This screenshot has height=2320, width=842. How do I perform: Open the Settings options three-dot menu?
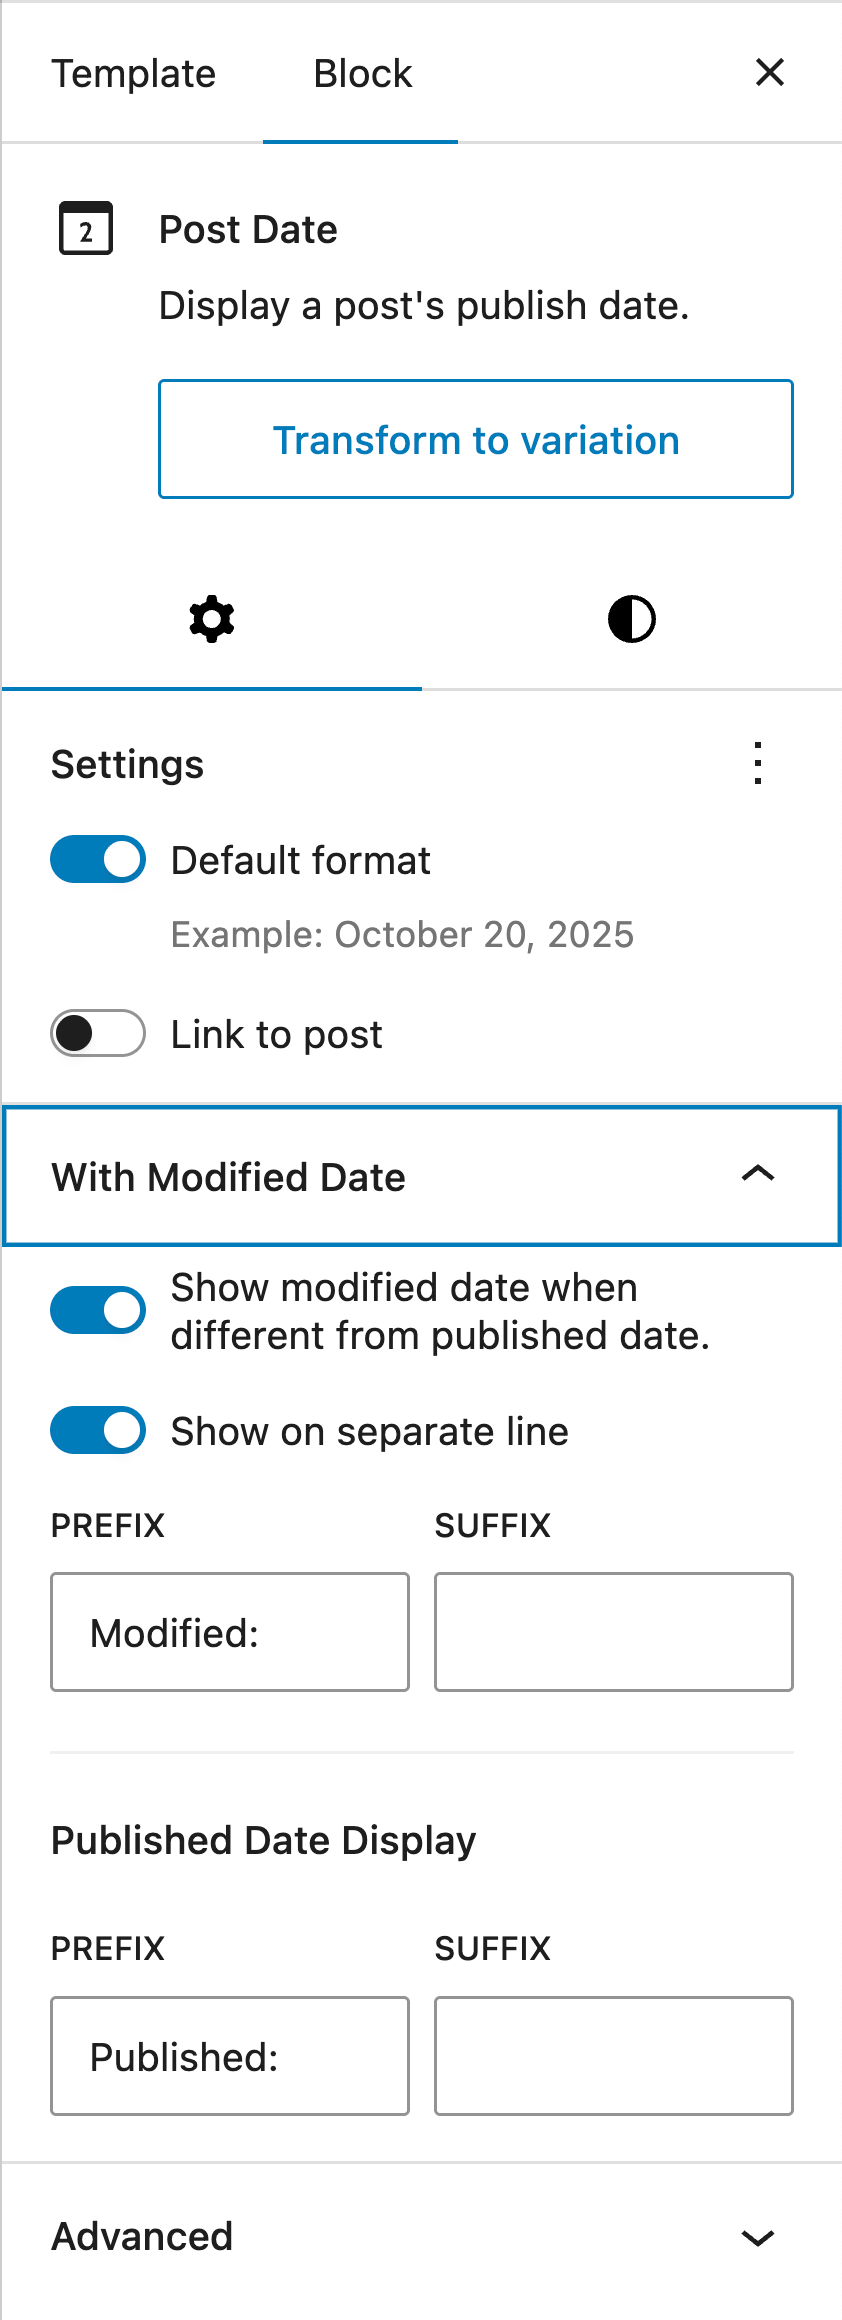point(757,763)
